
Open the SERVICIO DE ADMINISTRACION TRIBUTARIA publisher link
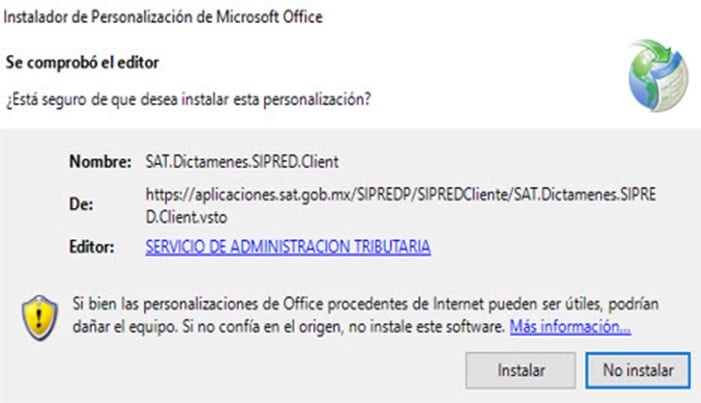(288, 246)
